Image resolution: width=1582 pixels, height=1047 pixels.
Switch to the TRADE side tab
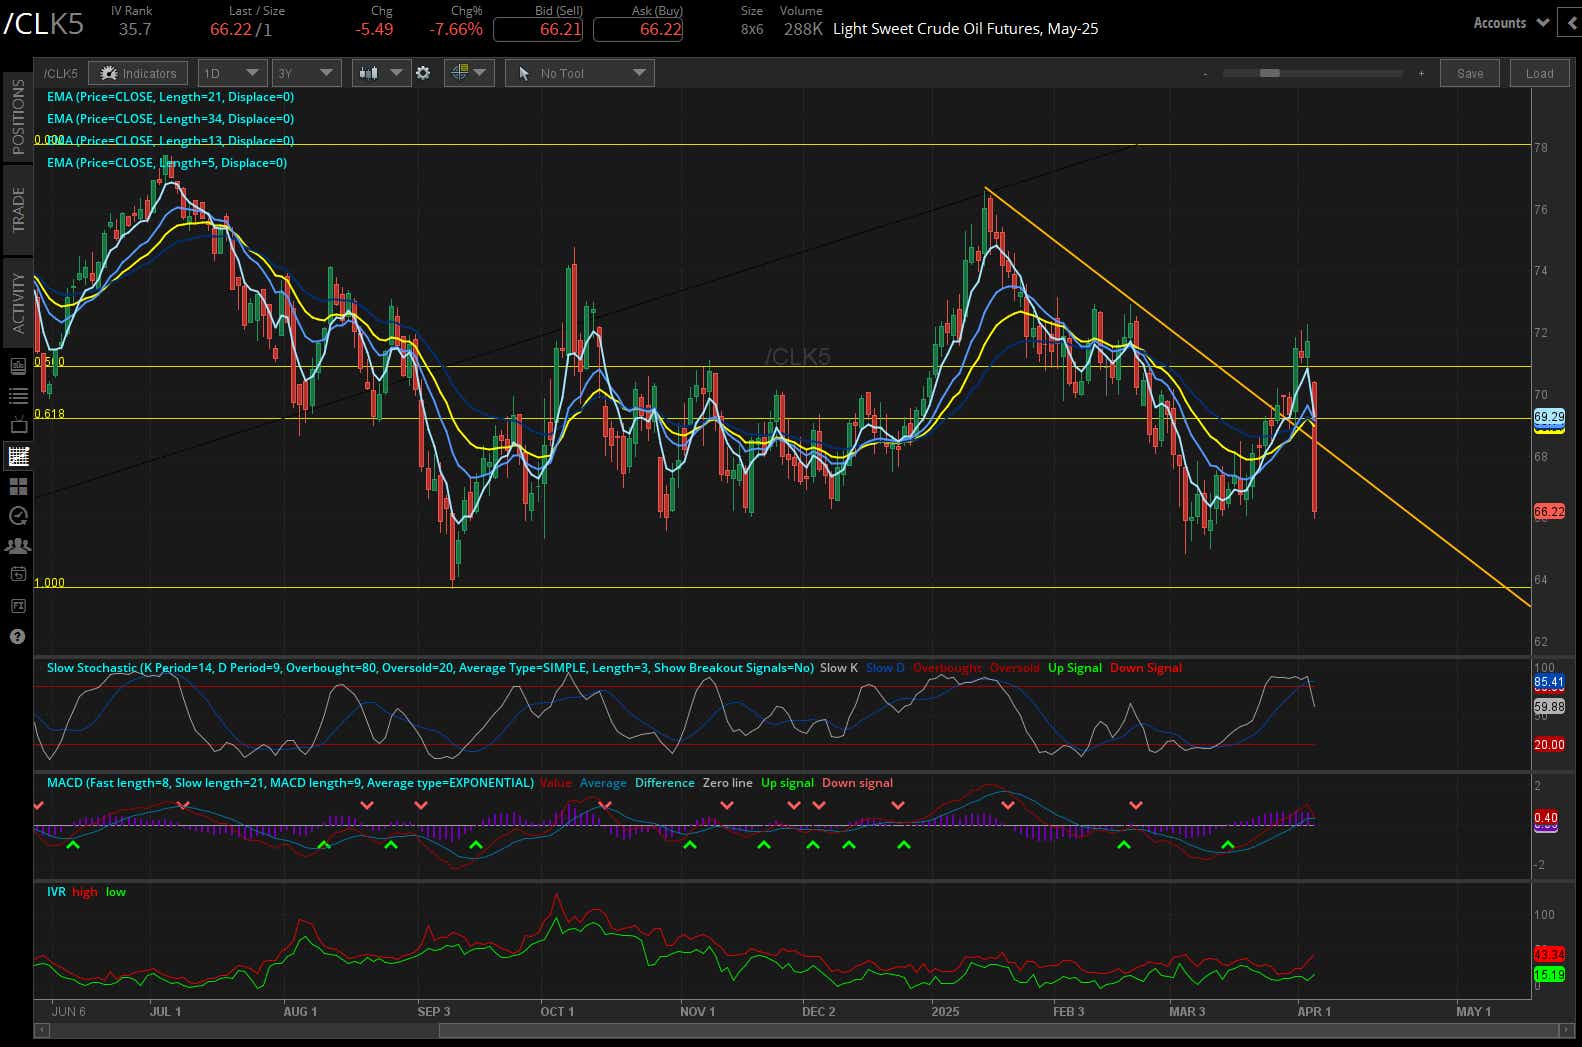18,210
